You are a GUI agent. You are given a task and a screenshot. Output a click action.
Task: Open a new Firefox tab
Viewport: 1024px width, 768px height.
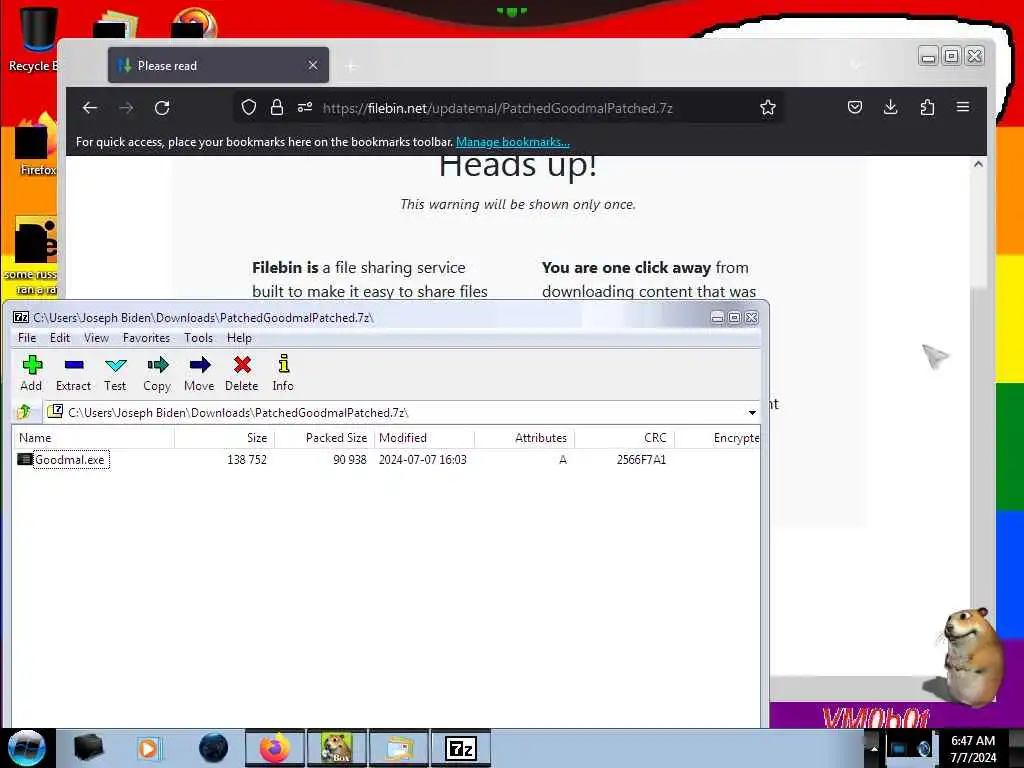pos(351,65)
